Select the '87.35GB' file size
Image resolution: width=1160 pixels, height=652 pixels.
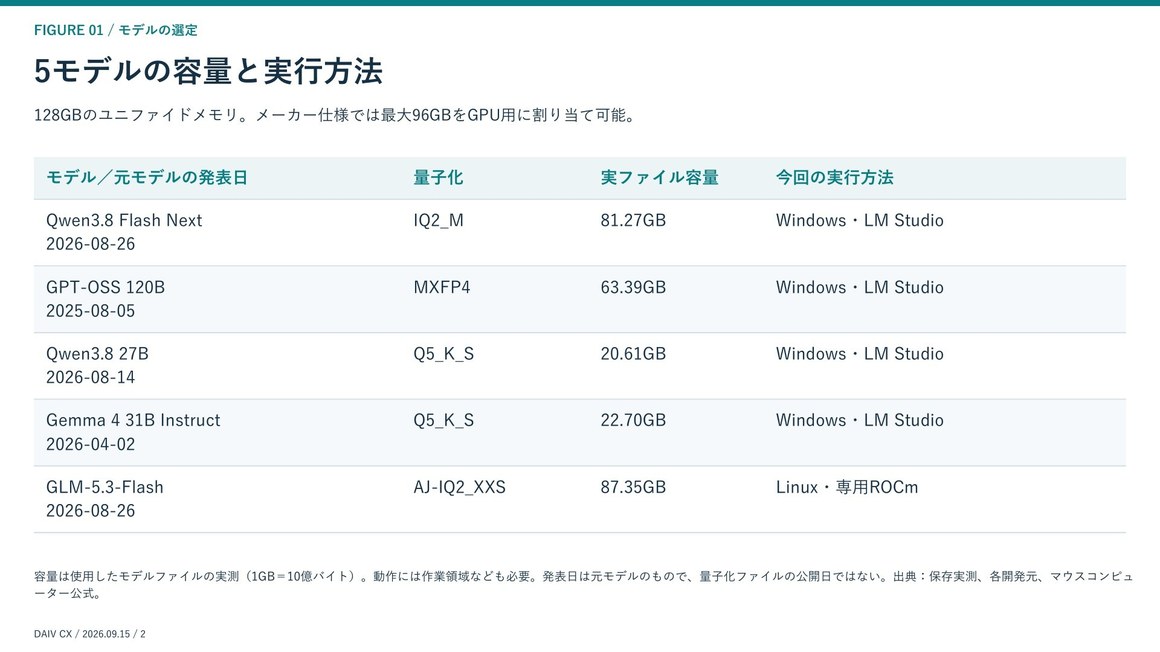[x=633, y=487]
